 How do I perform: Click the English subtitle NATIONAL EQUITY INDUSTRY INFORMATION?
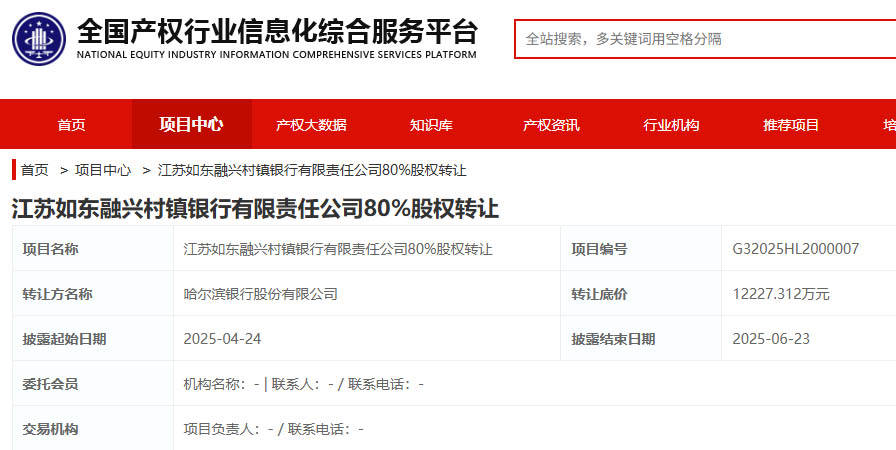pyautogui.click(x=277, y=55)
